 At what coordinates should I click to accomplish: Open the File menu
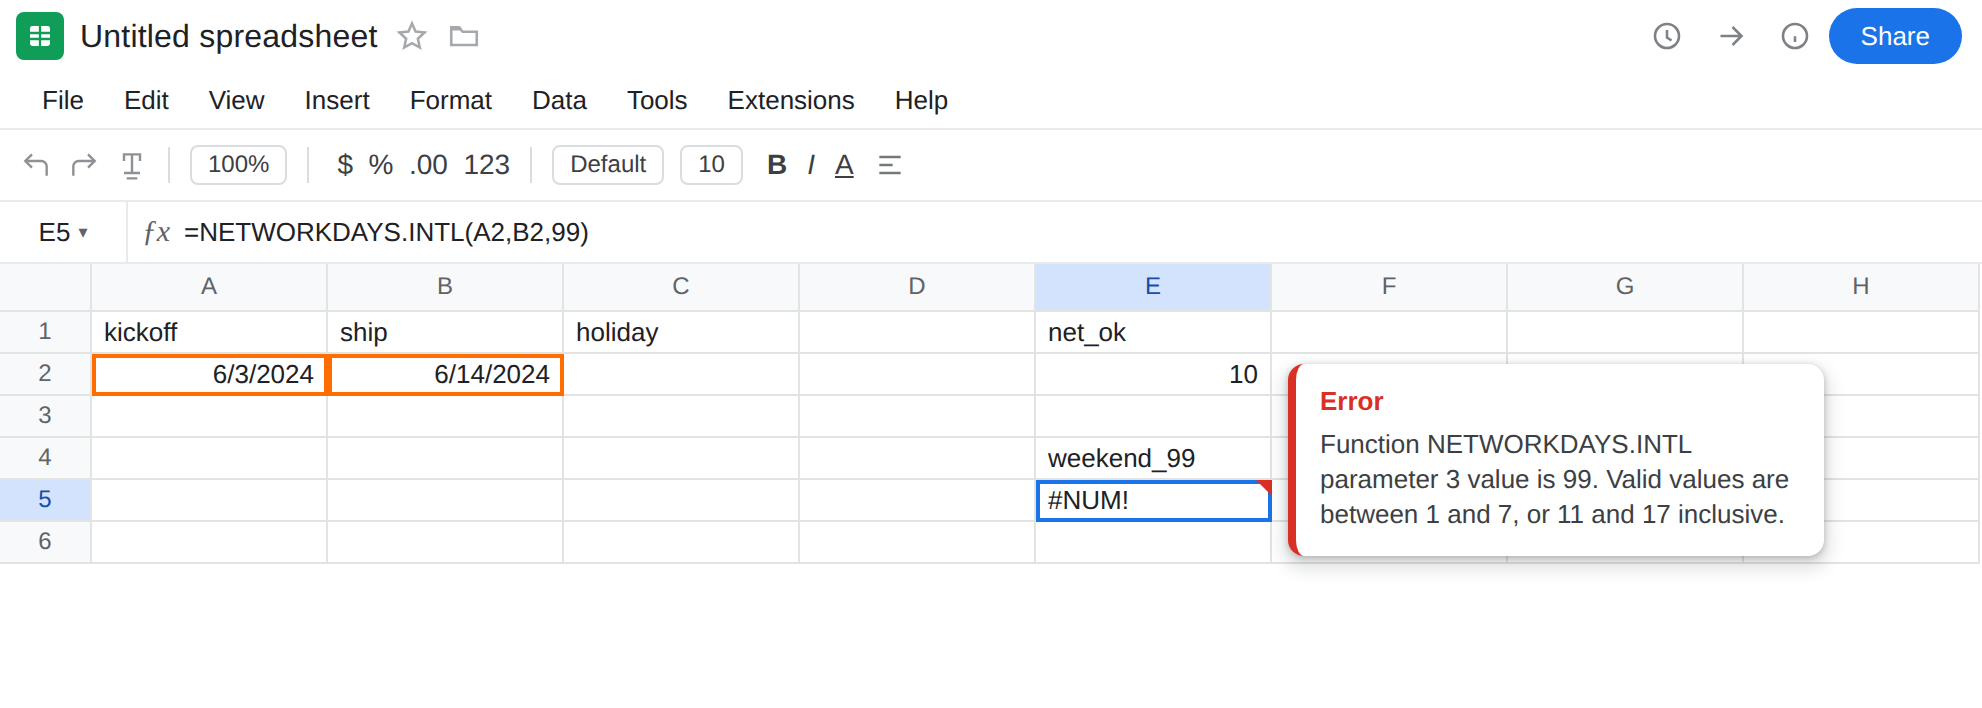coord(63,100)
